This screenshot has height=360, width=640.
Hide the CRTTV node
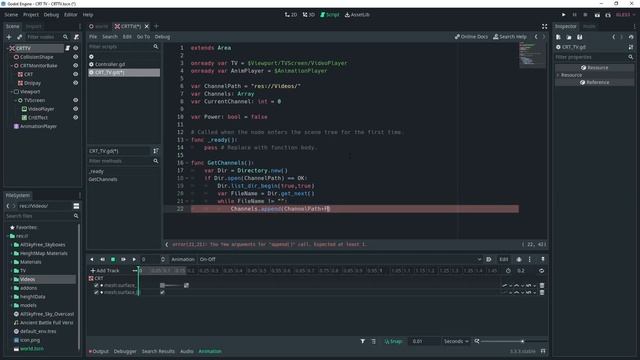[76, 48]
